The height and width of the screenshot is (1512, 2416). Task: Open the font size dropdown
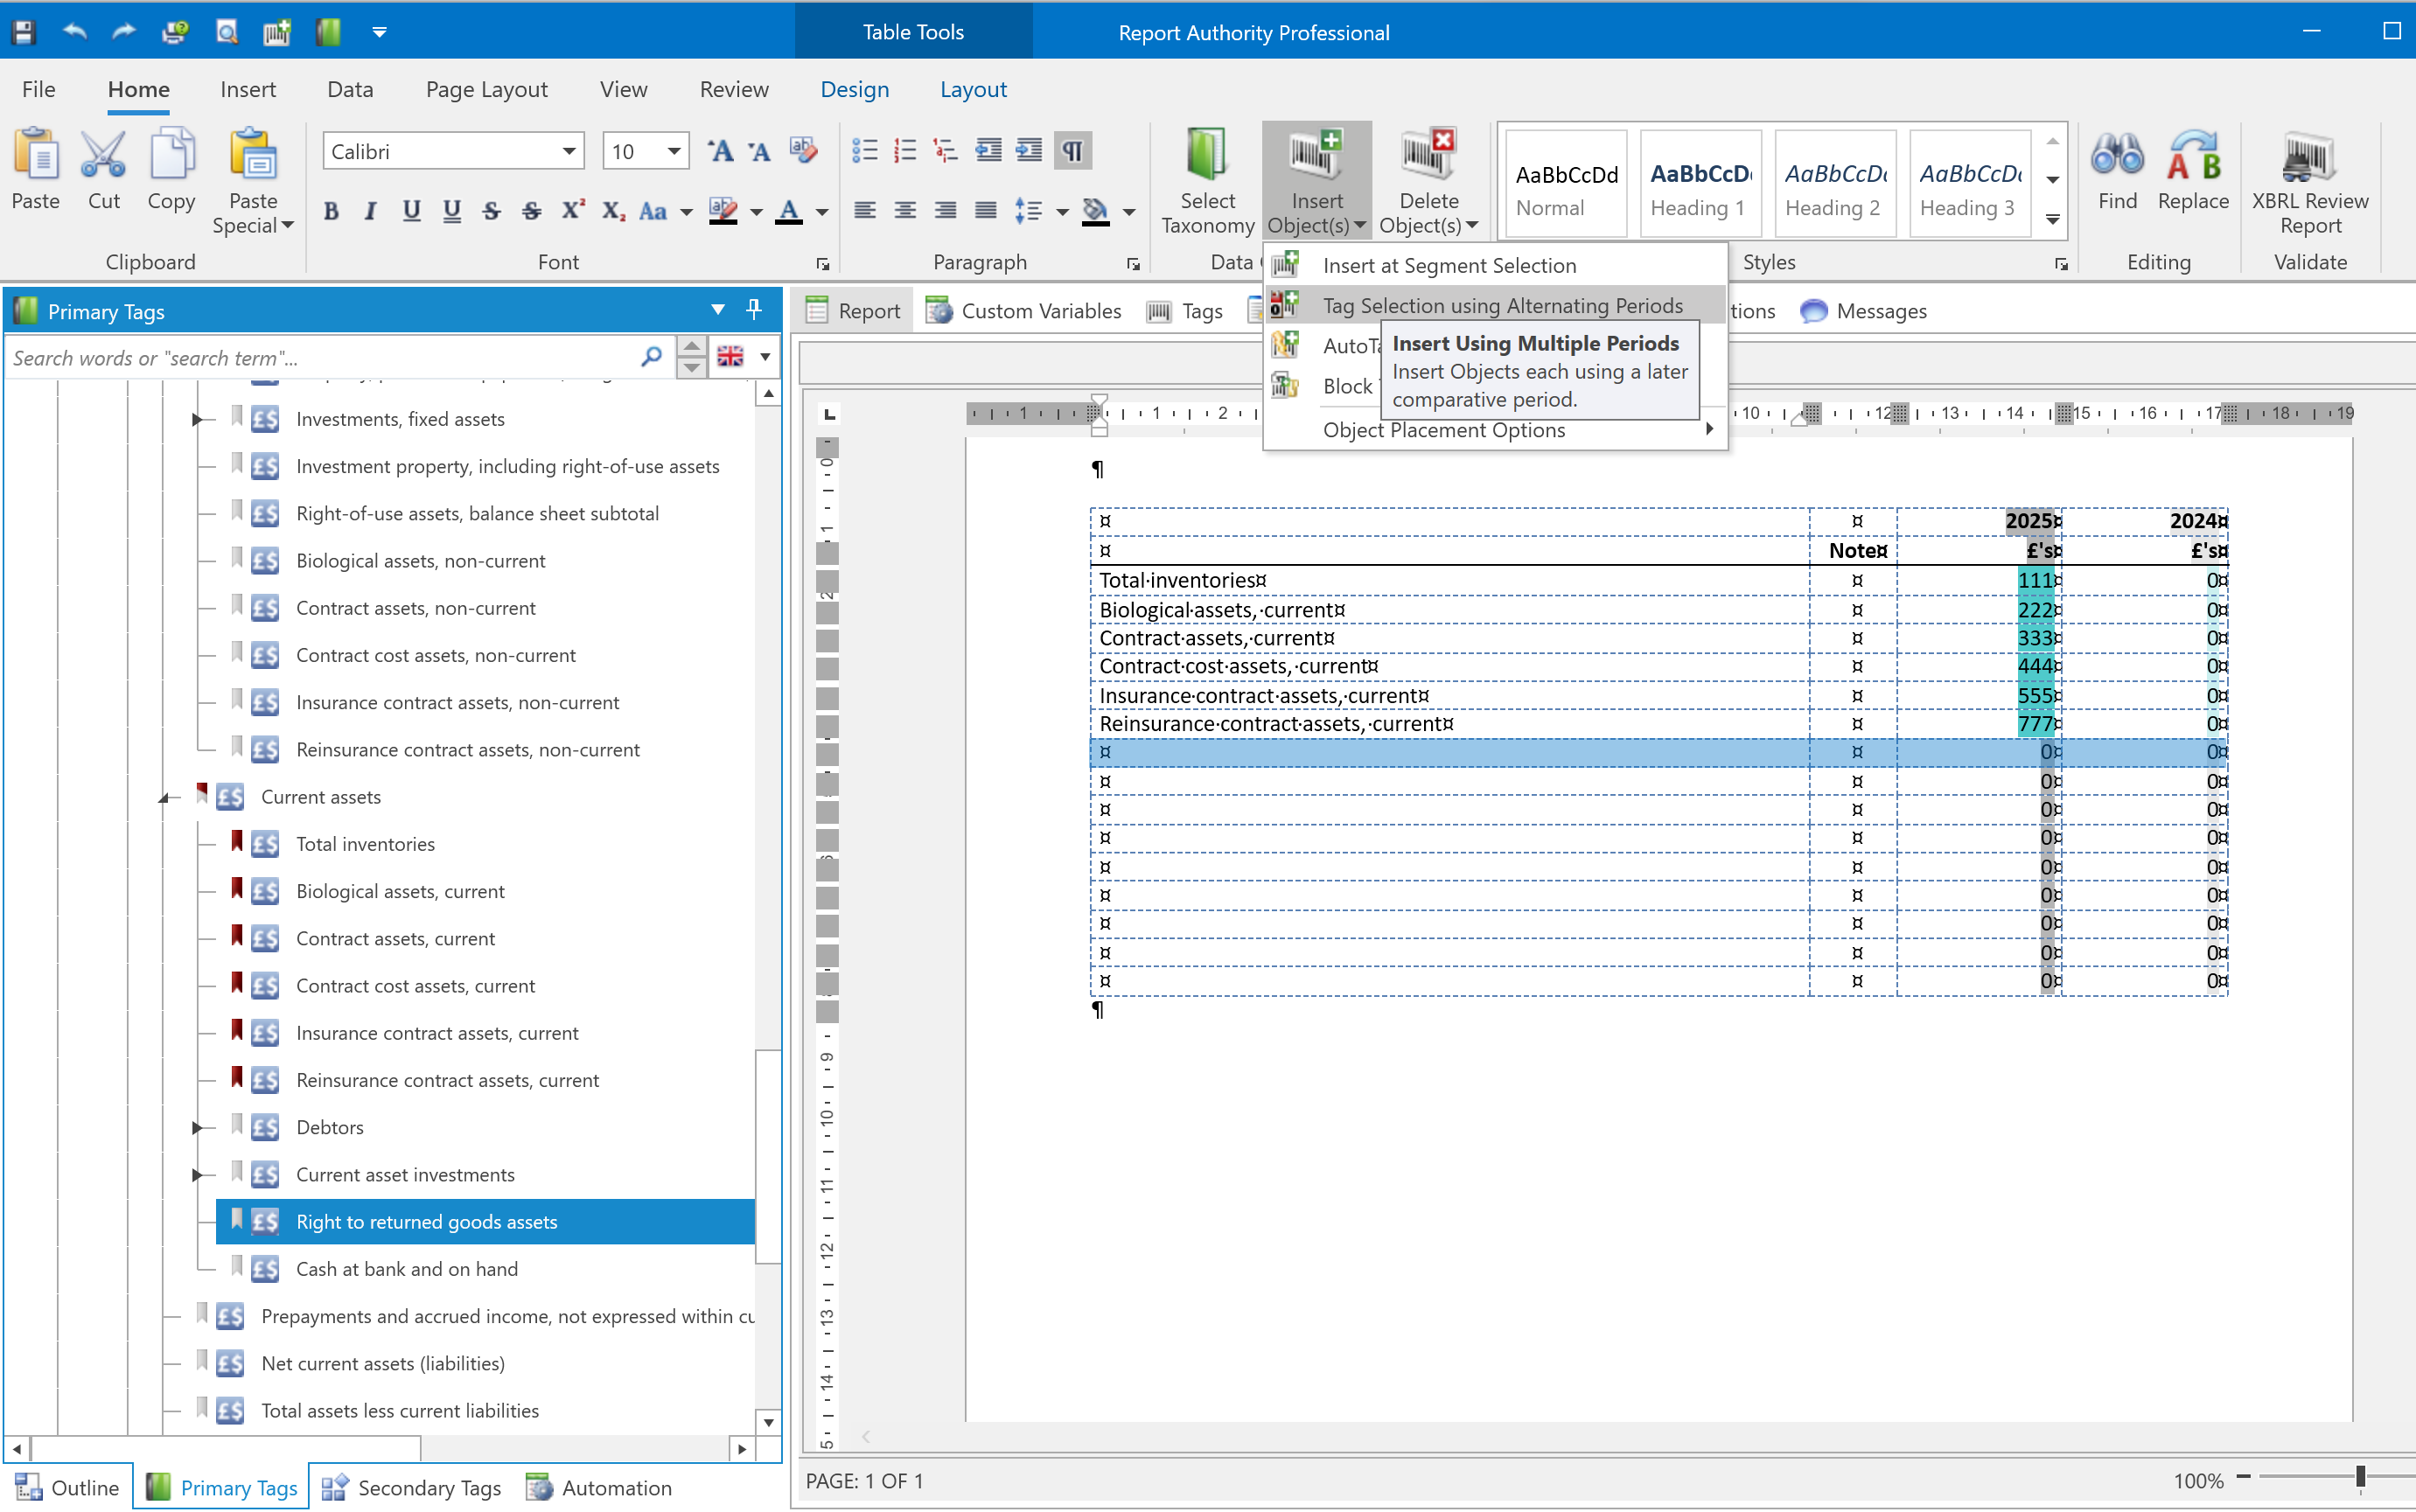click(x=674, y=151)
